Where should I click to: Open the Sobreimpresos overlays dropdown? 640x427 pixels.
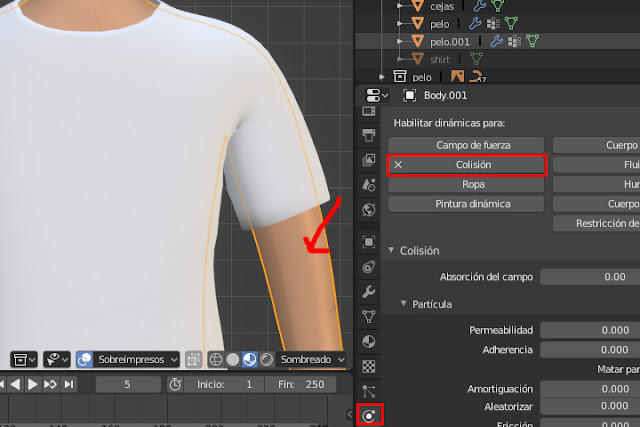pos(136,360)
